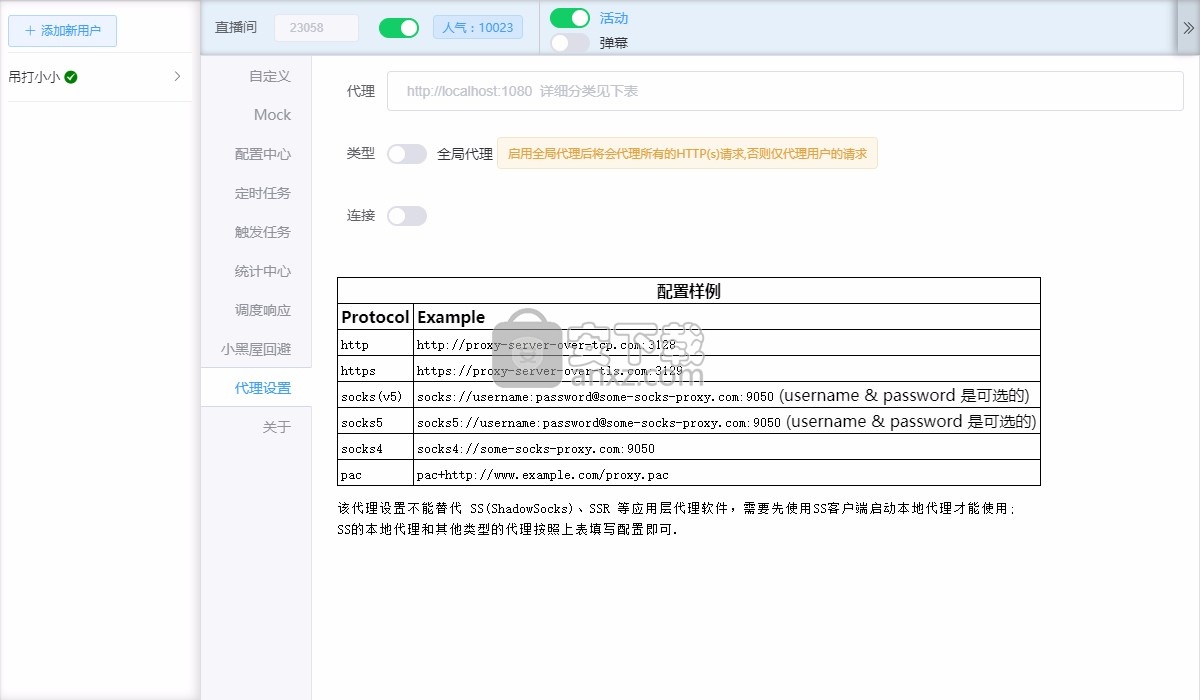The height and width of the screenshot is (700, 1200).
Task: Click the socks5://username:password example cell
Action: 726,422
